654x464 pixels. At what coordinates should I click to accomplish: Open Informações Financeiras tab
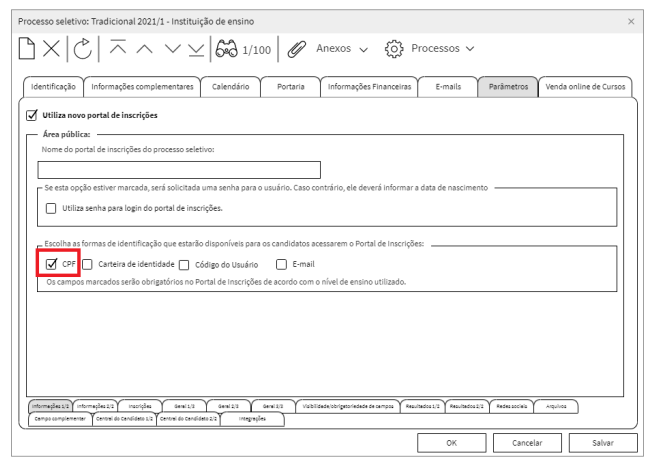pyautogui.click(x=369, y=87)
